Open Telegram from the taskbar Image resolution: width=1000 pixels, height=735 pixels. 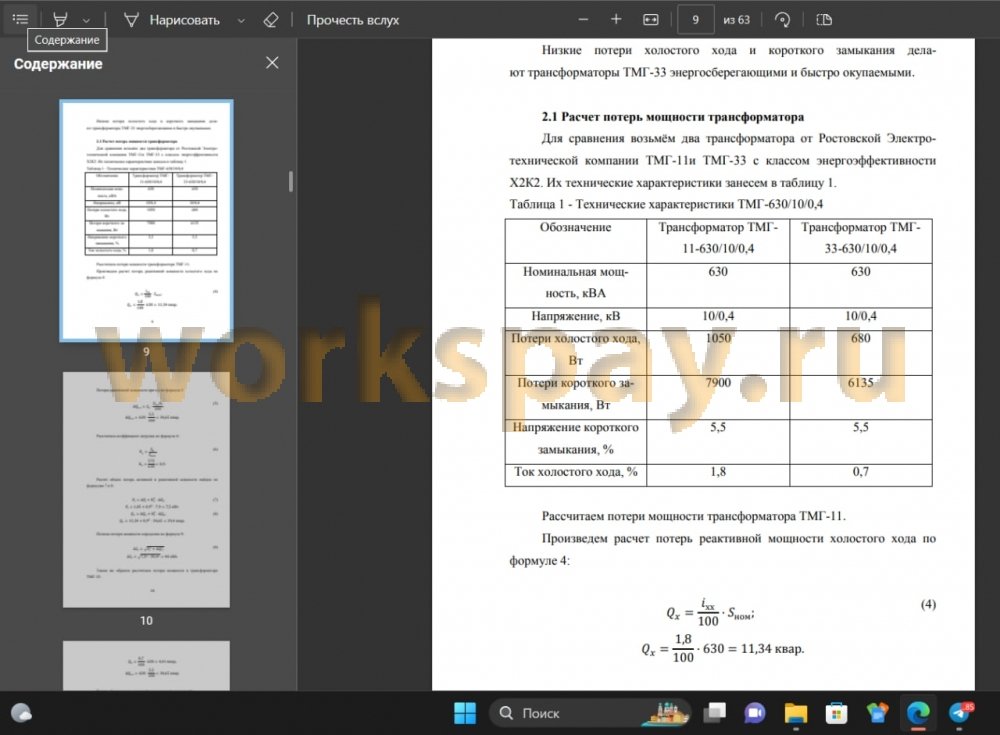pos(960,713)
